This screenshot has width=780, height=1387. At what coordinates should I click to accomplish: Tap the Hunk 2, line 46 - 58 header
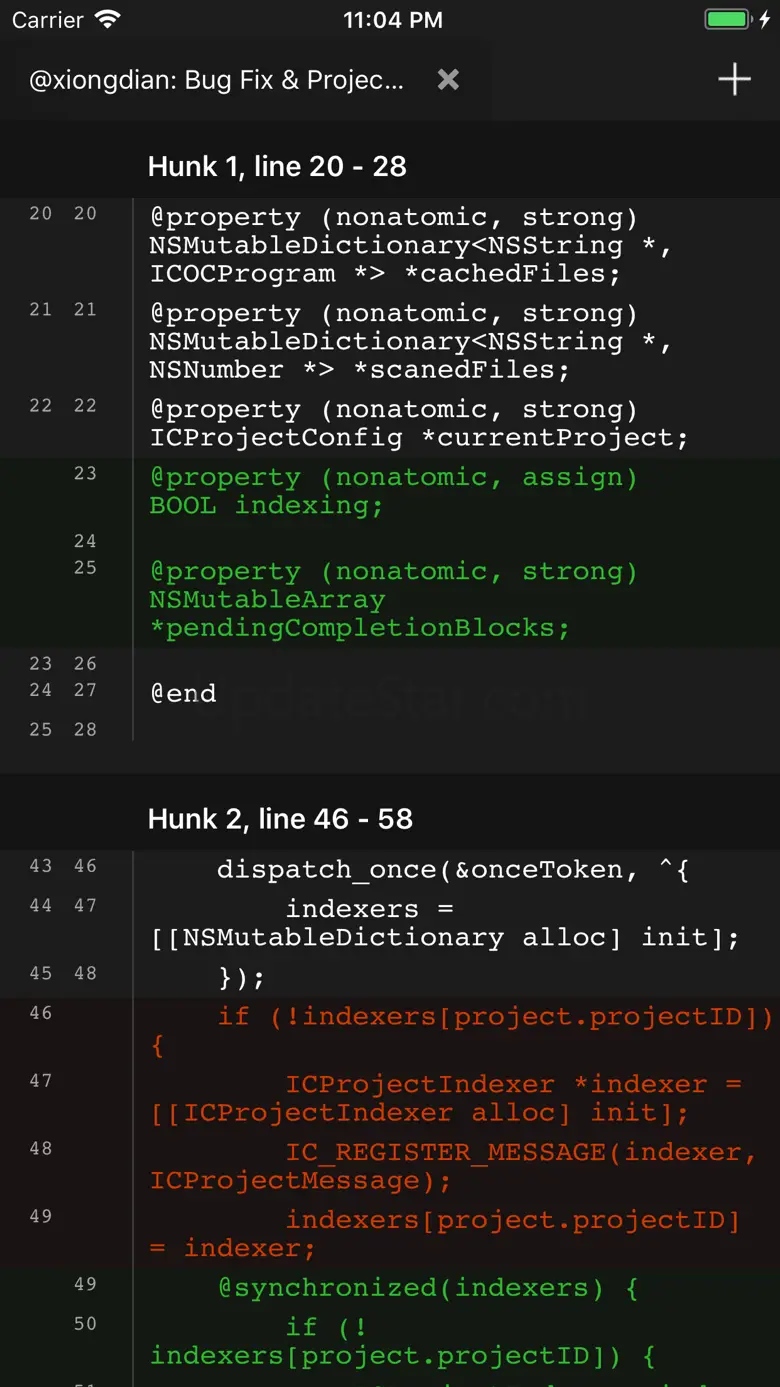click(280, 819)
